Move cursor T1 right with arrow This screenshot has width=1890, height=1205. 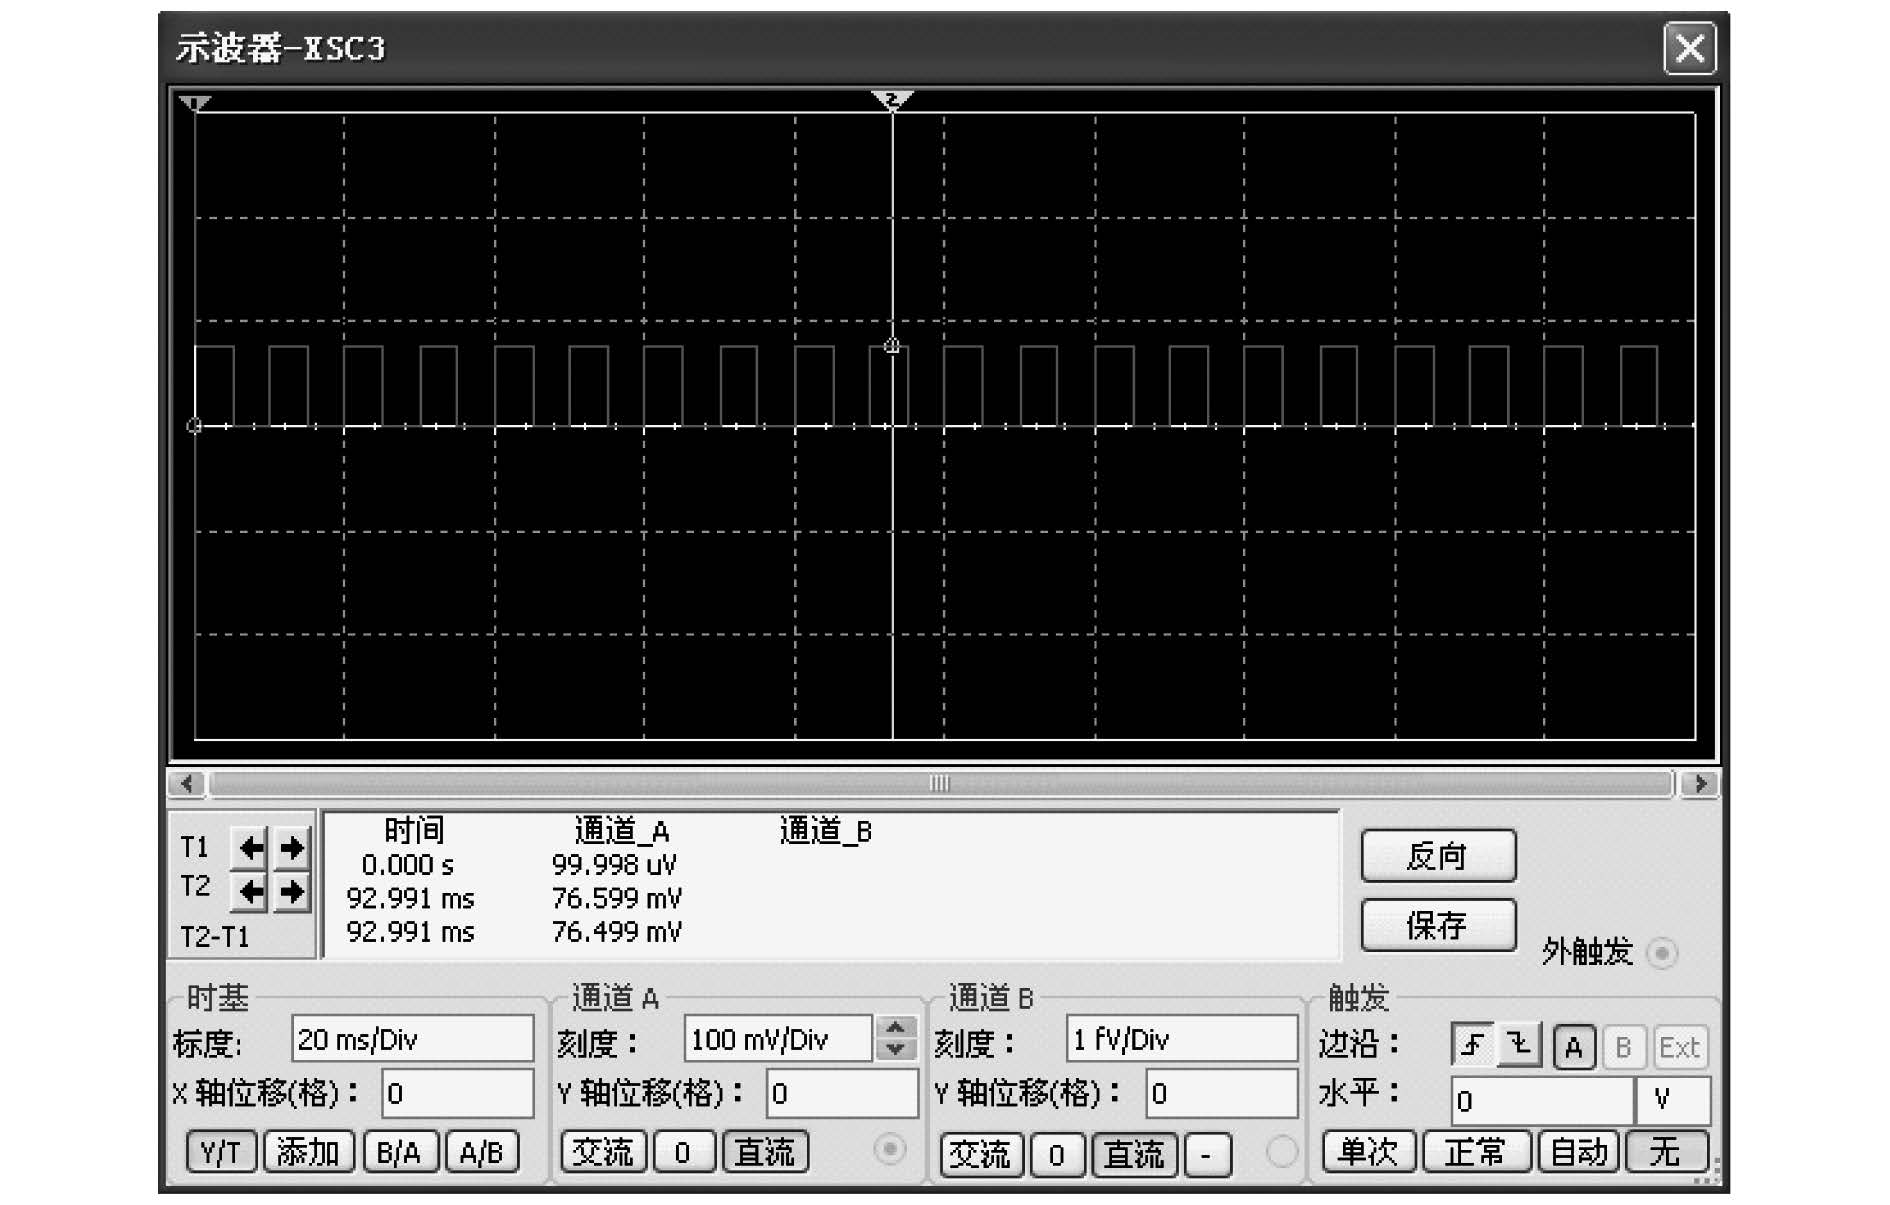pos(291,848)
